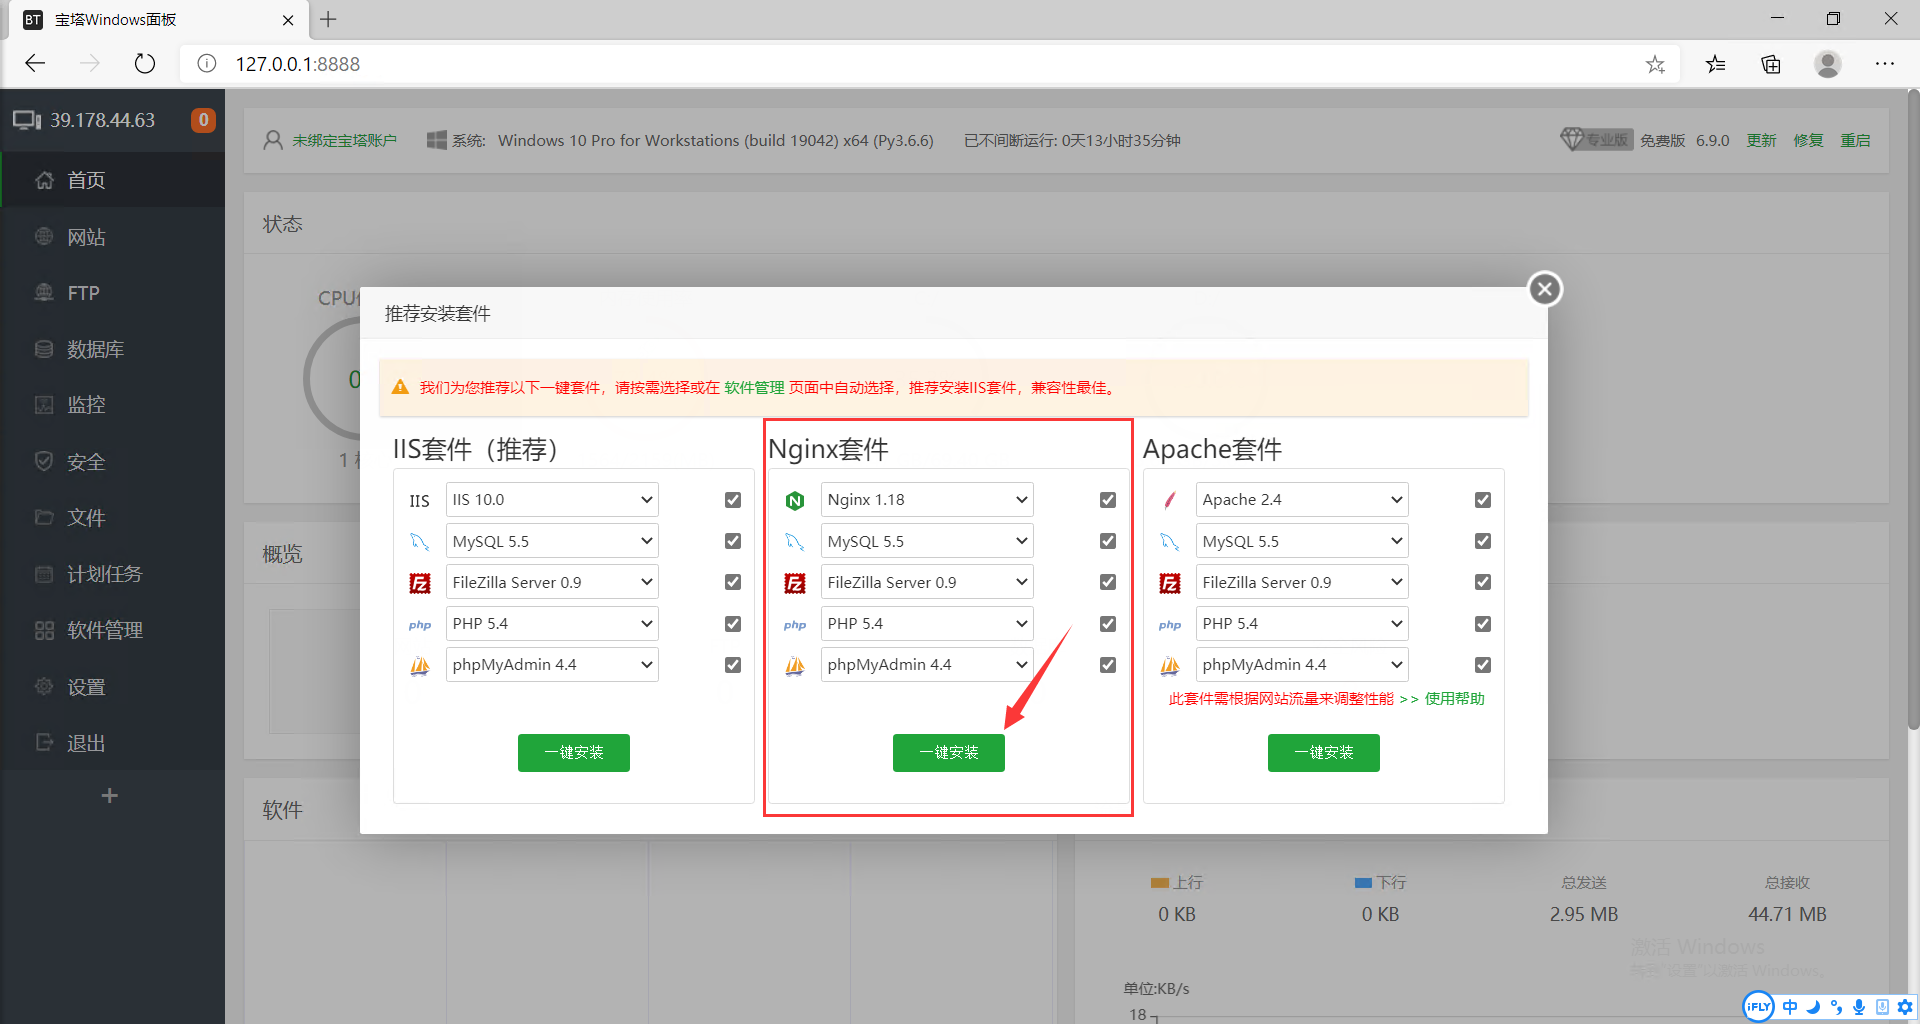The height and width of the screenshot is (1024, 1920).
Task: Click the phpMyAdmin sailboat icon in IIS suite
Action: click(x=420, y=665)
